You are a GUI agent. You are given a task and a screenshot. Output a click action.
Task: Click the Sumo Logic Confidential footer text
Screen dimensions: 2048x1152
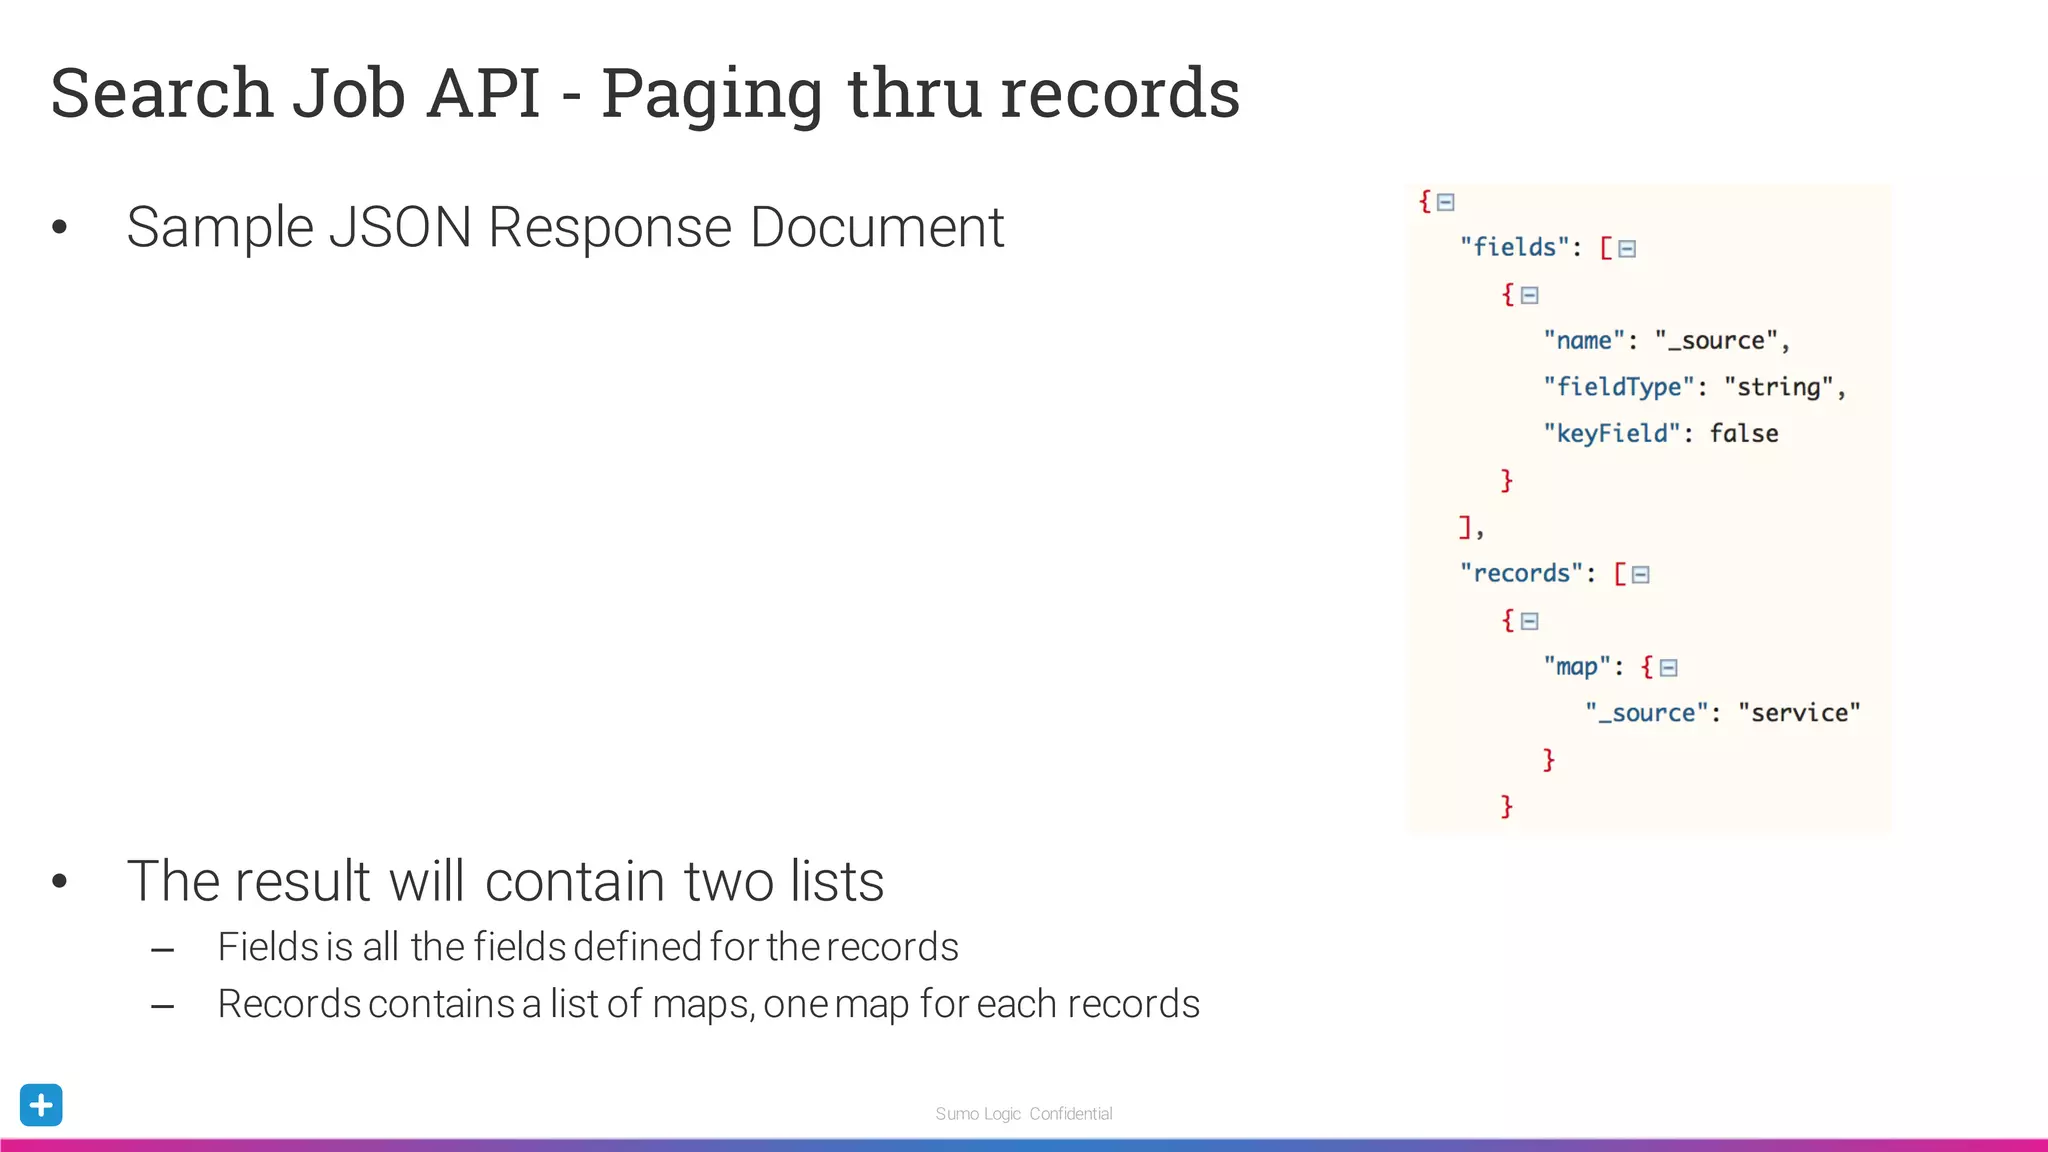tap(1023, 1113)
